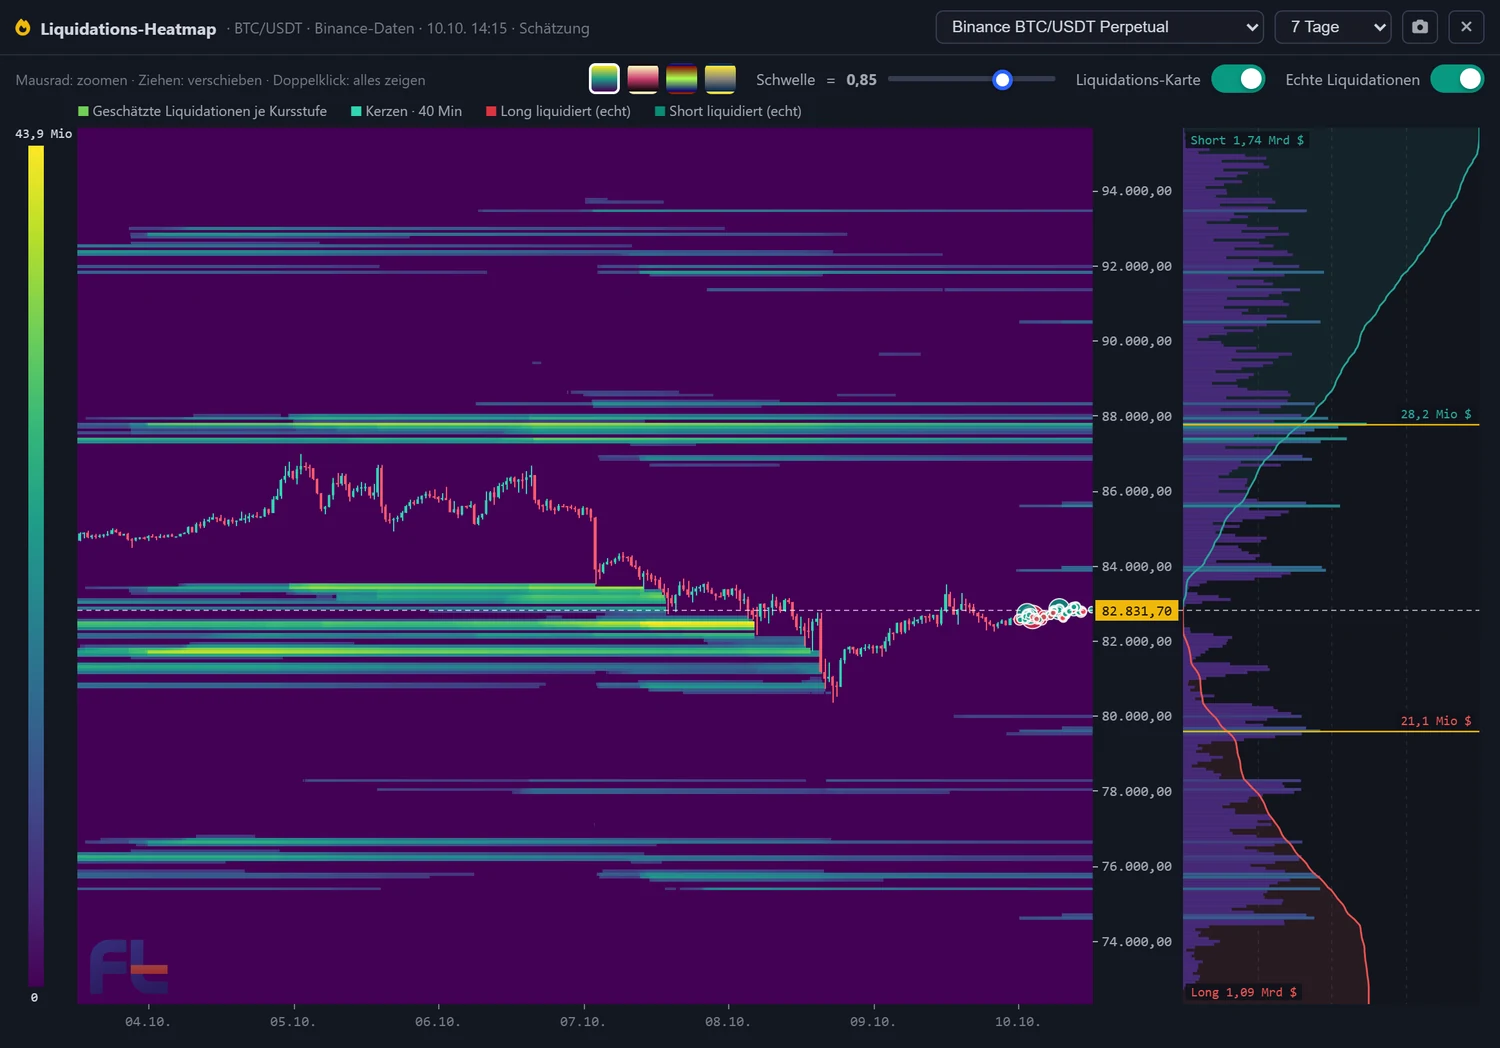Click the liquidation bubble cluster near current price
1500x1048 pixels.
tap(1051, 612)
